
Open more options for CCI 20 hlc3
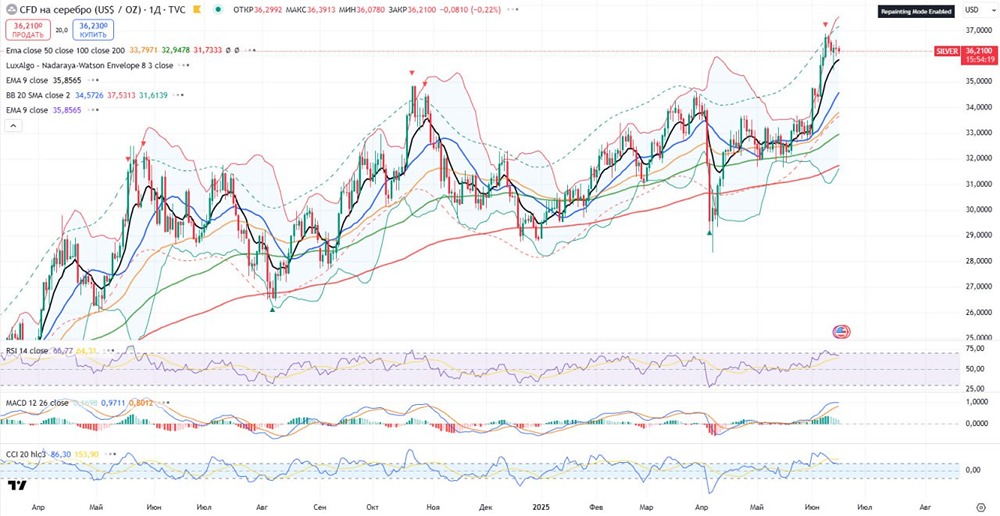pos(109,454)
